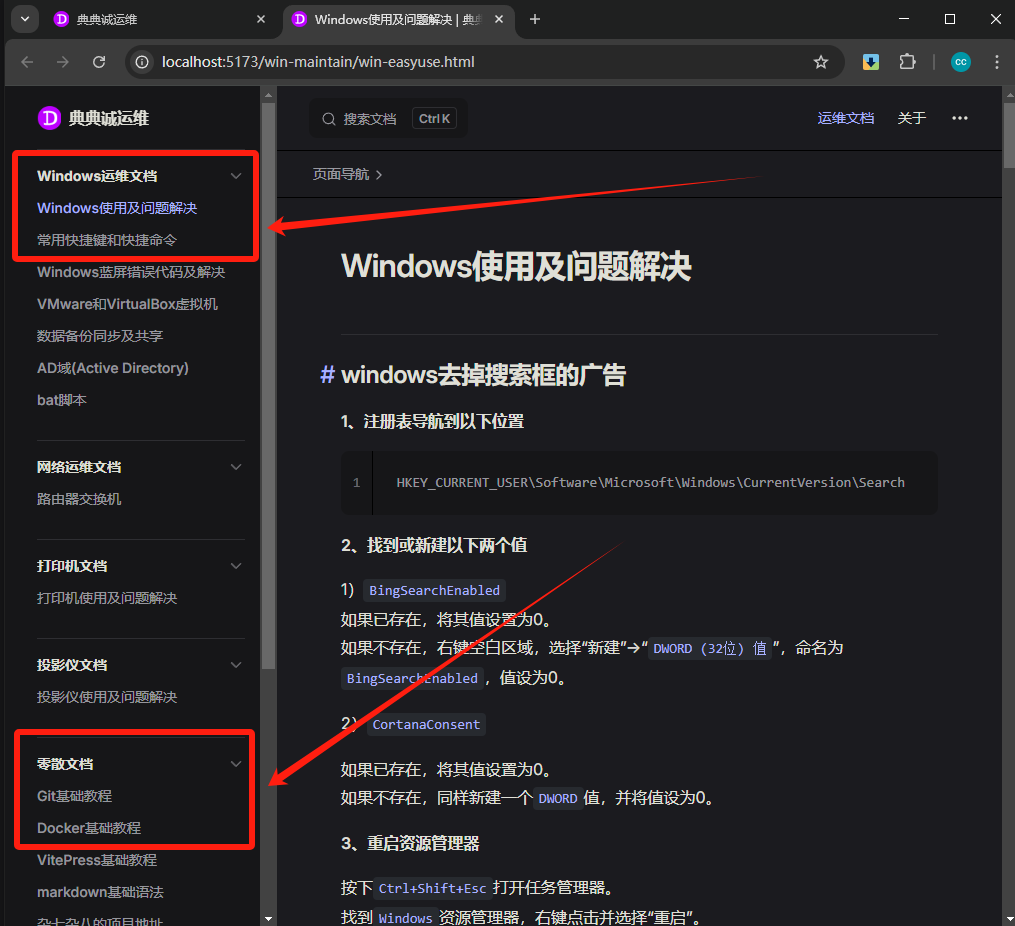
Task: Open VMware和VirtualBox虚拟机 sidebar link
Action: click(128, 304)
